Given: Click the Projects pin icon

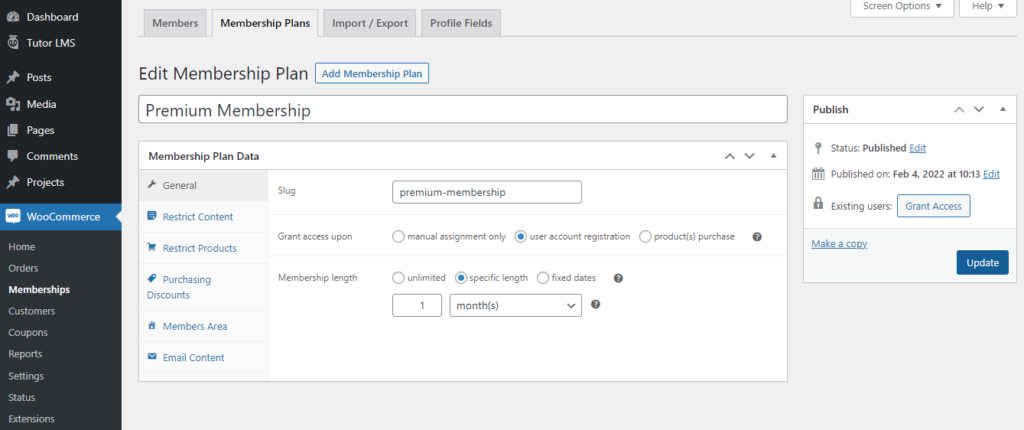Looking at the screenshot, I should pyautogui.click(x=13, y=182).
